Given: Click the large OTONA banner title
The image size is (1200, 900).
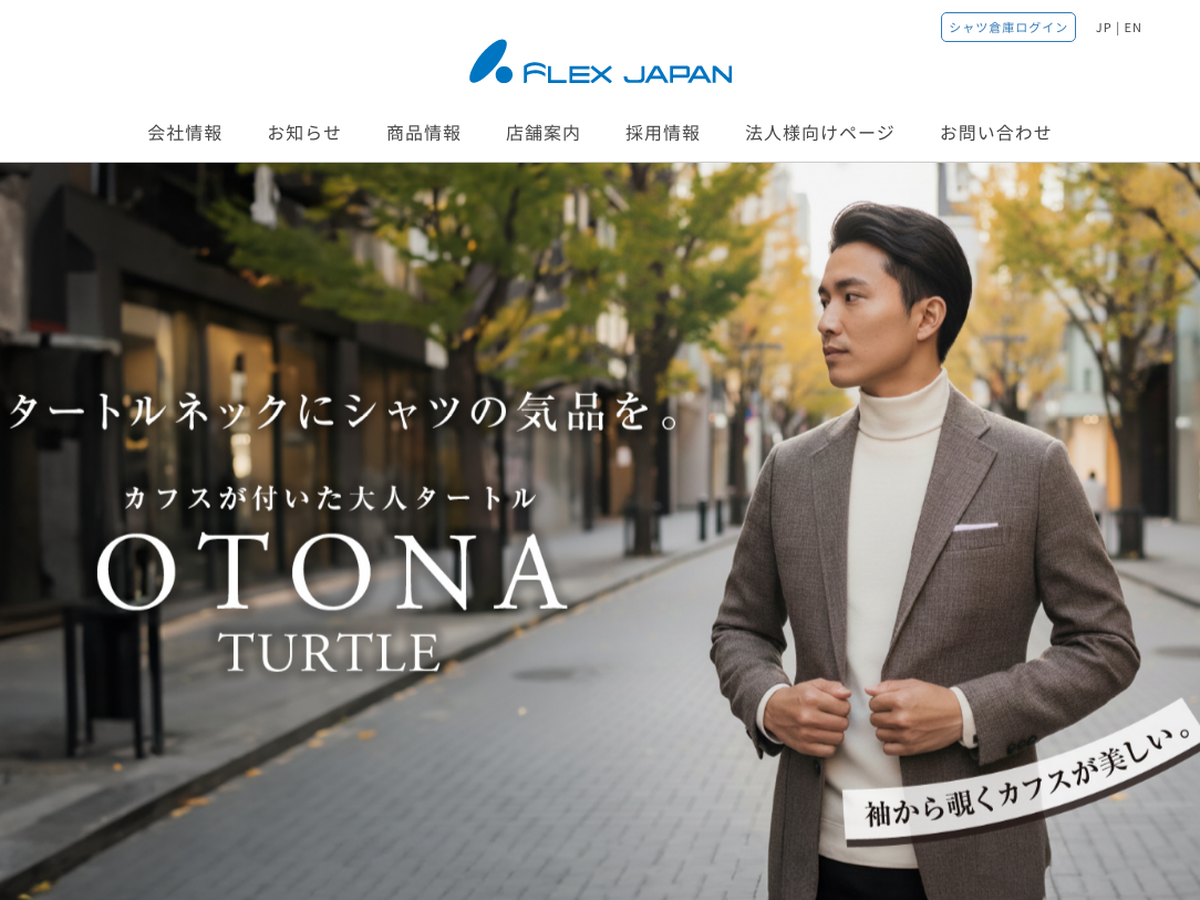Looking at the screenshot, I should coord(332,572).
